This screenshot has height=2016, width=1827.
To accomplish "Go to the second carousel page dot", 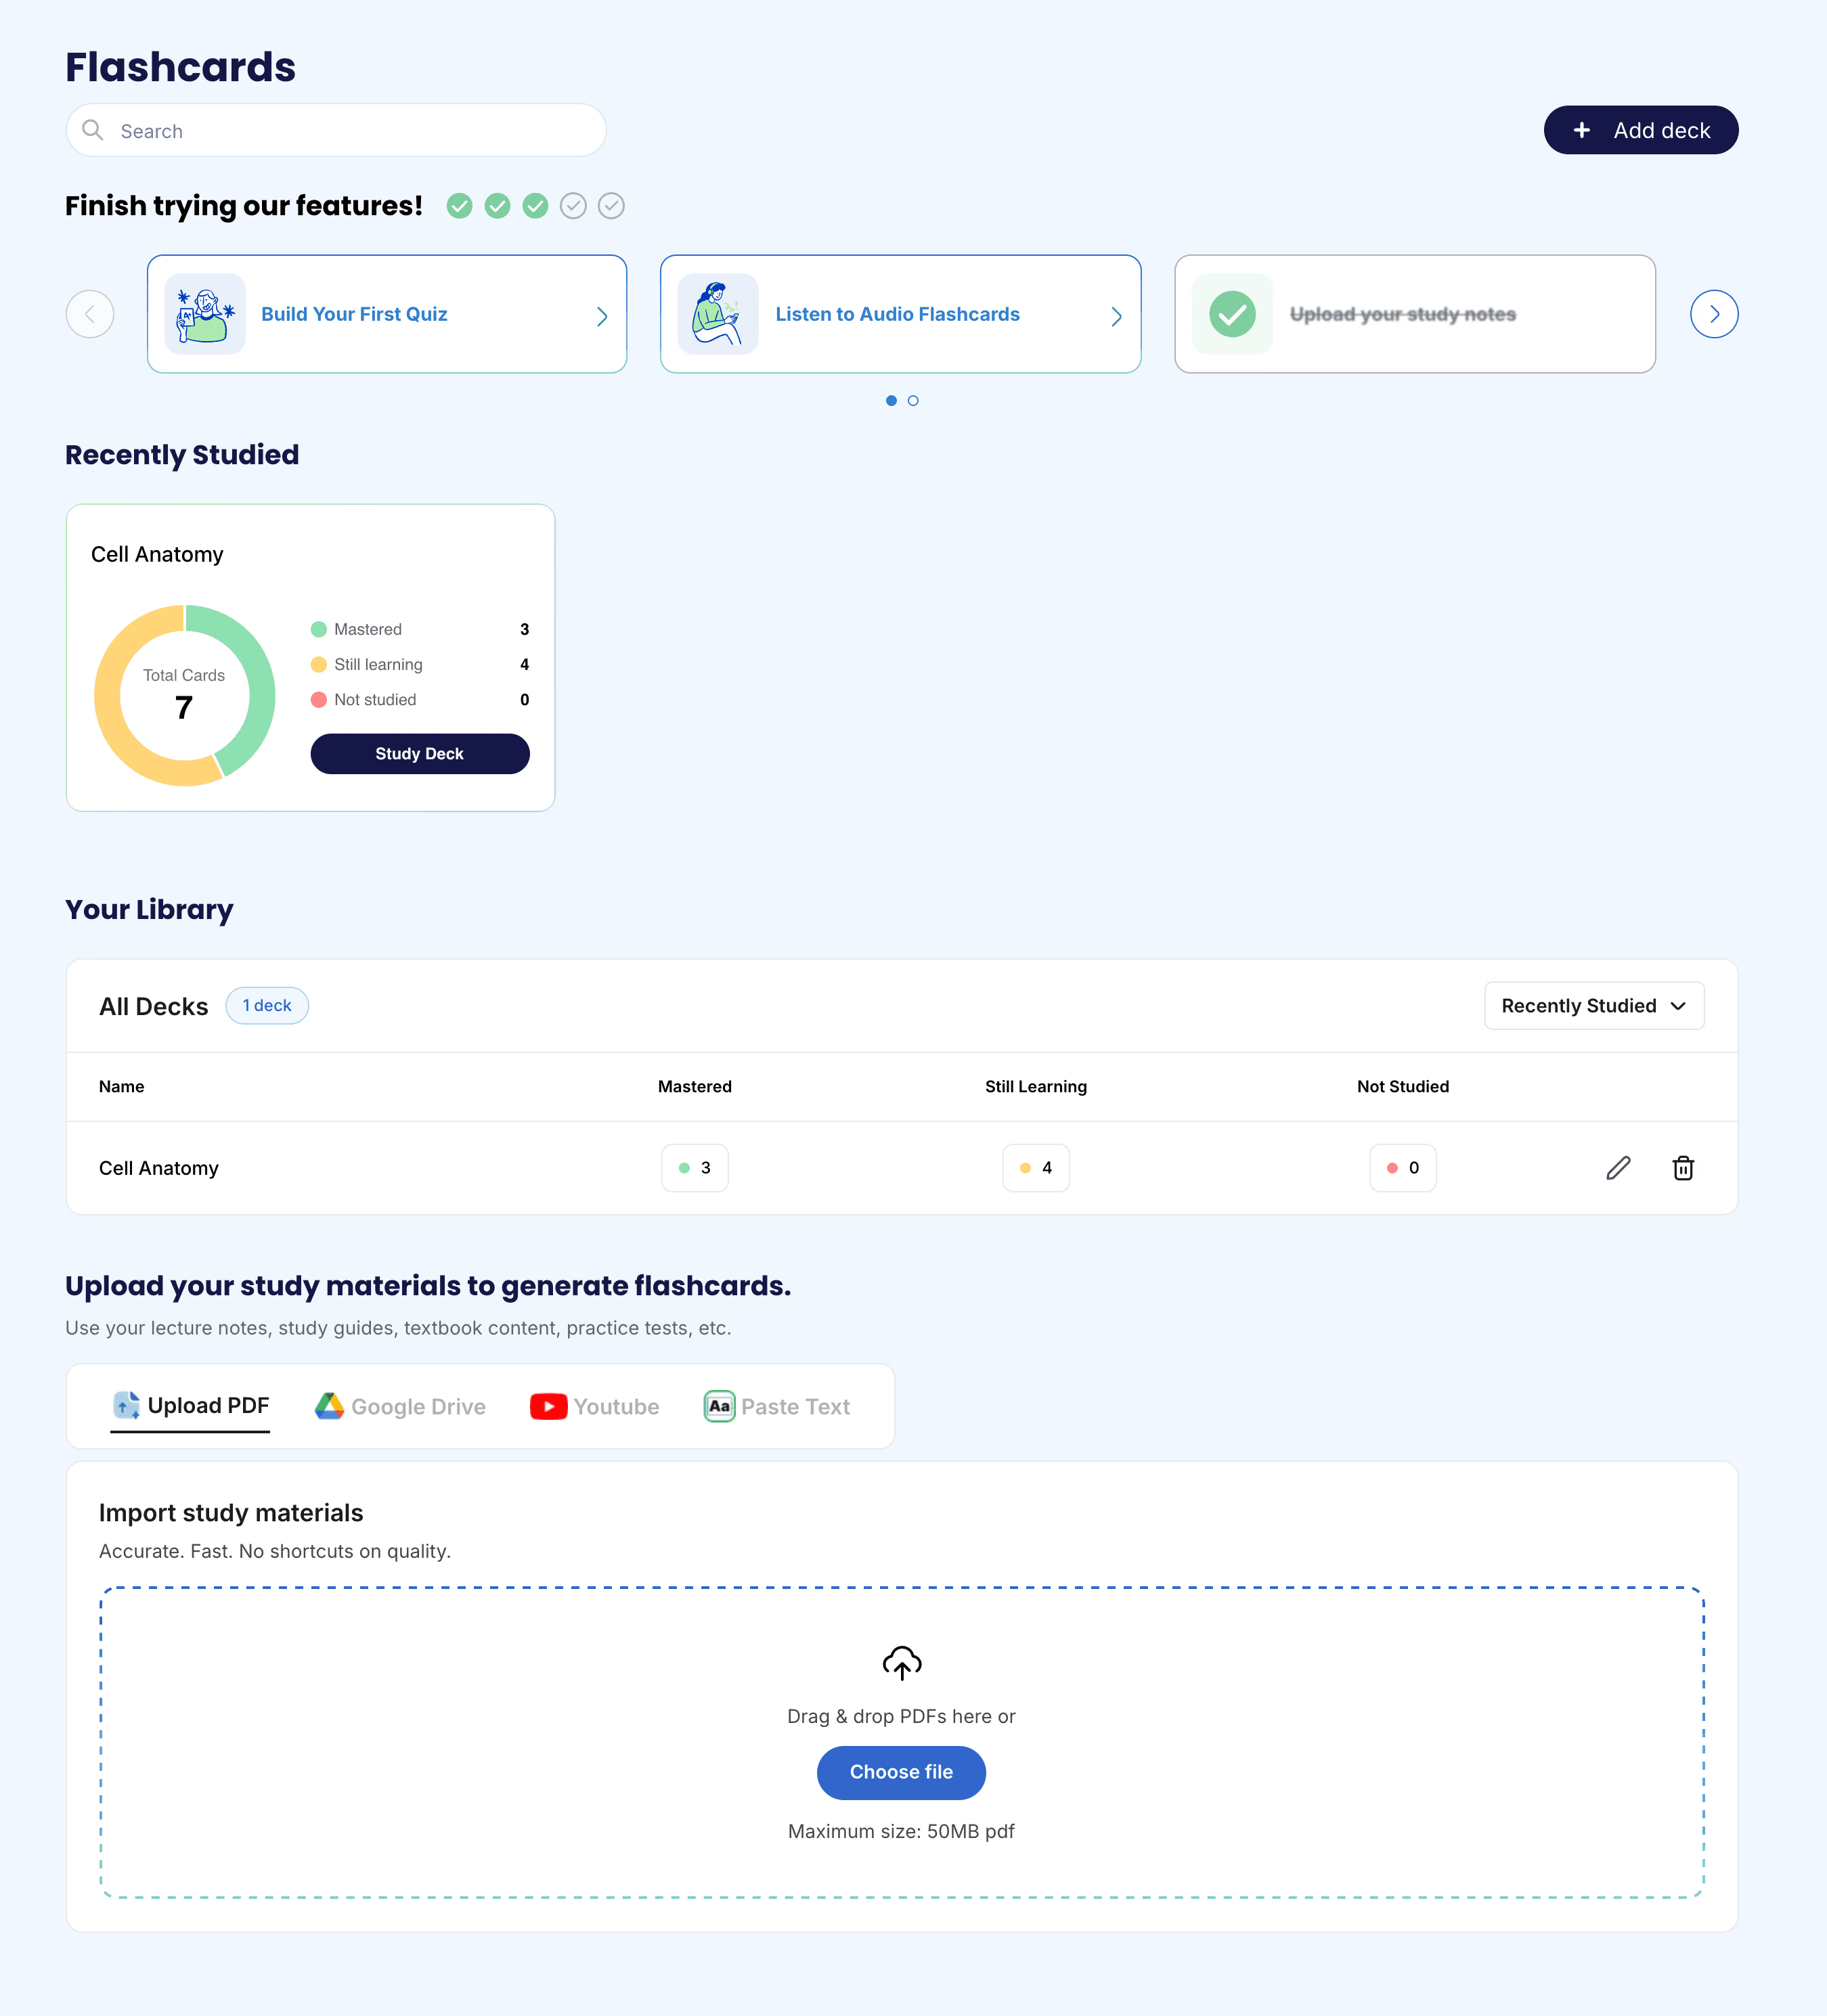I will (x=913, y=401).
